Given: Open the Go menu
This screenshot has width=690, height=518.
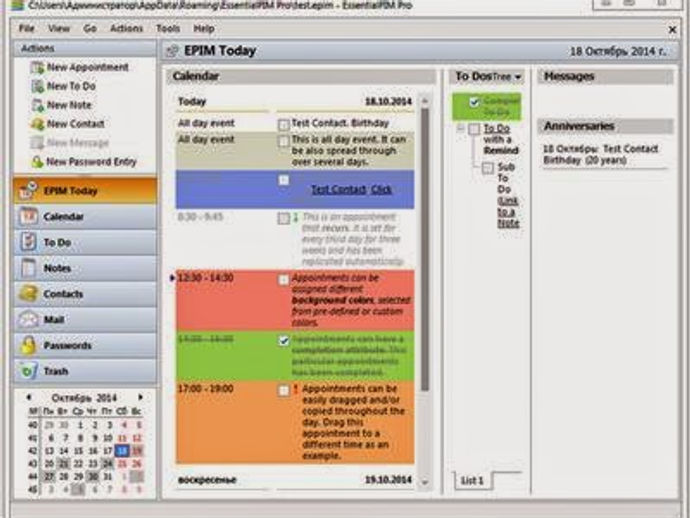Looking at the screenshot, I should [x=90, y=29].
